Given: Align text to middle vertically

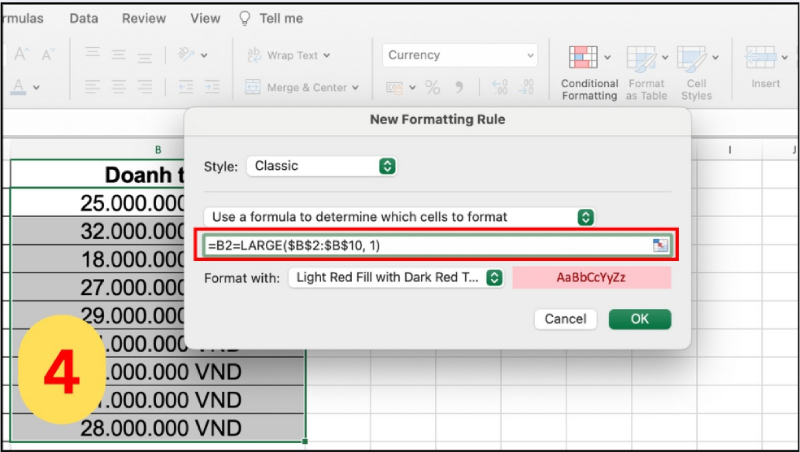Looking at the screenshot, I should [x=118, y=54].
